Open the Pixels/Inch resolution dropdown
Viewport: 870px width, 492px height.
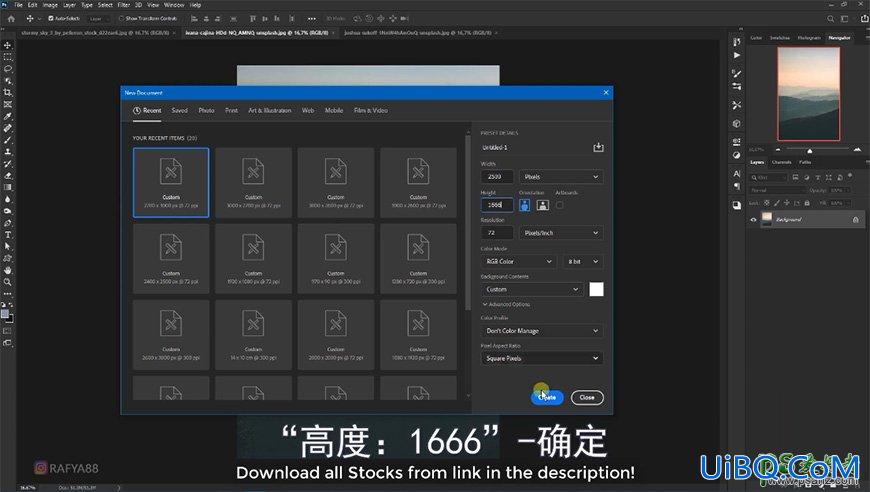tap(561, 233)
